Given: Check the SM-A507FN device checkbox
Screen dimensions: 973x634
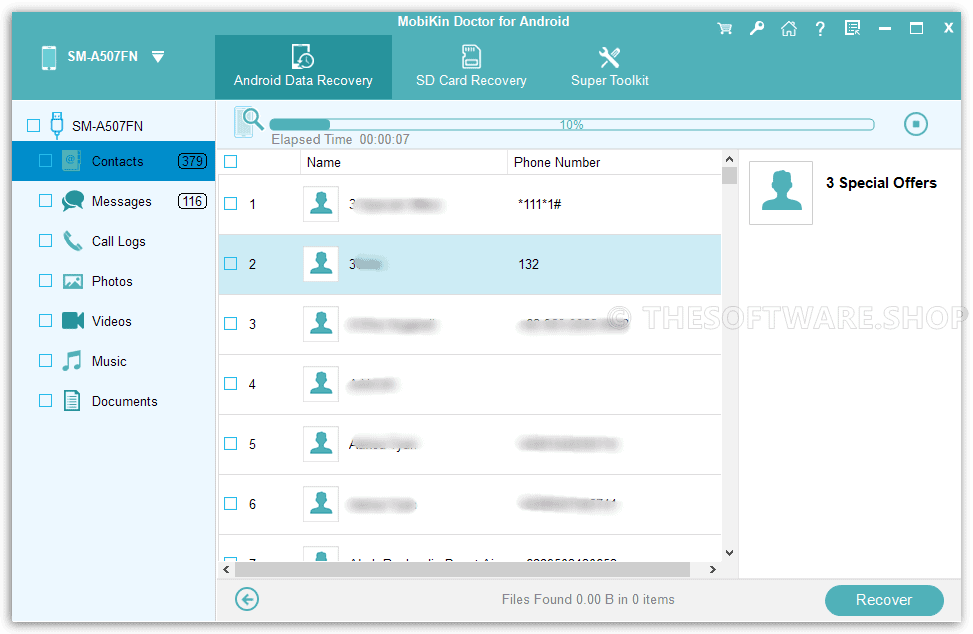Looking at the screenshot, I should pyautogui.click(x=34, y=126).
